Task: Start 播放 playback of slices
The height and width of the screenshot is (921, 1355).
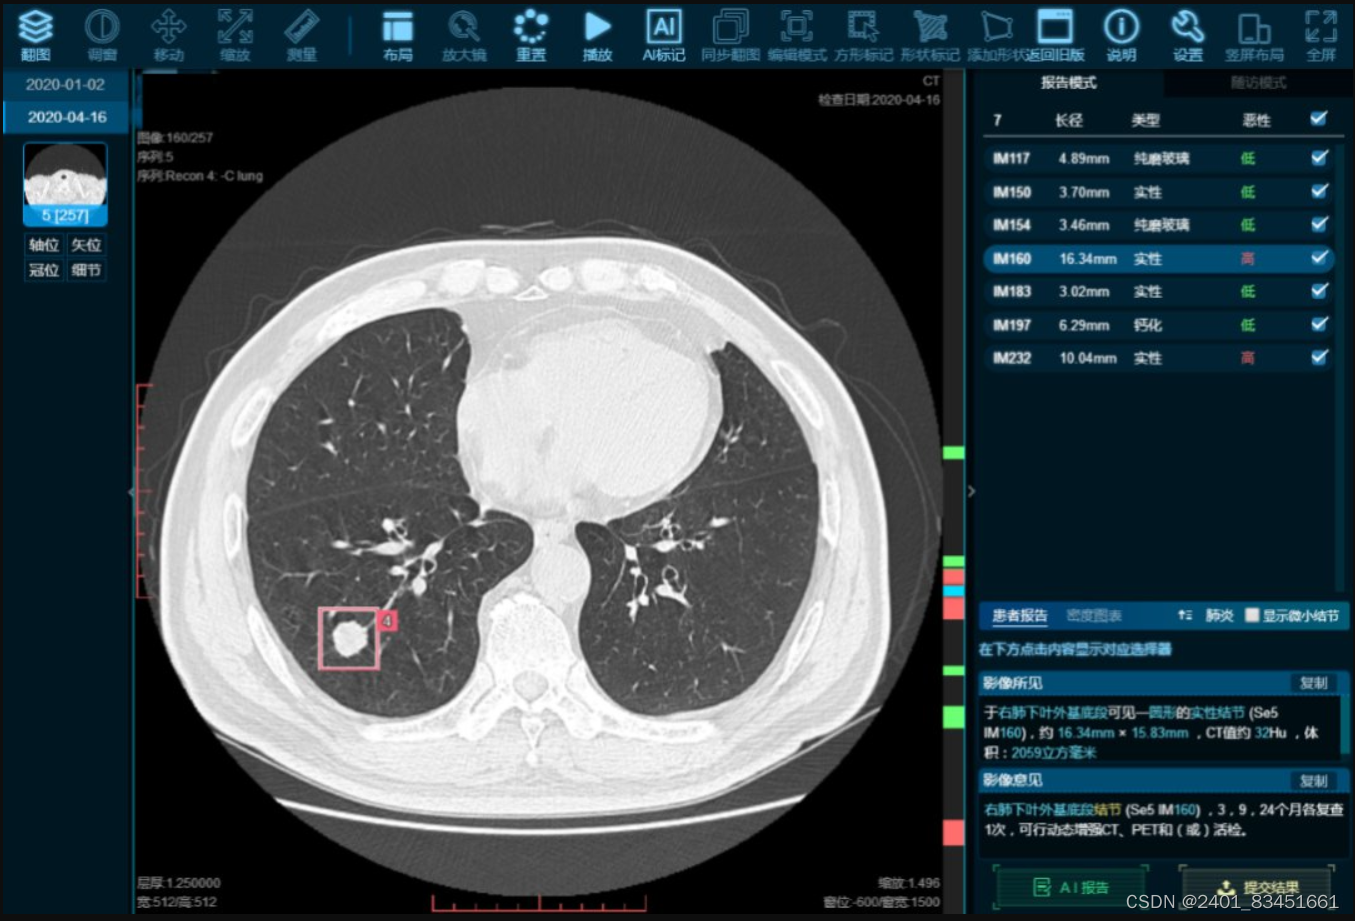Action: tap(597, 34)
